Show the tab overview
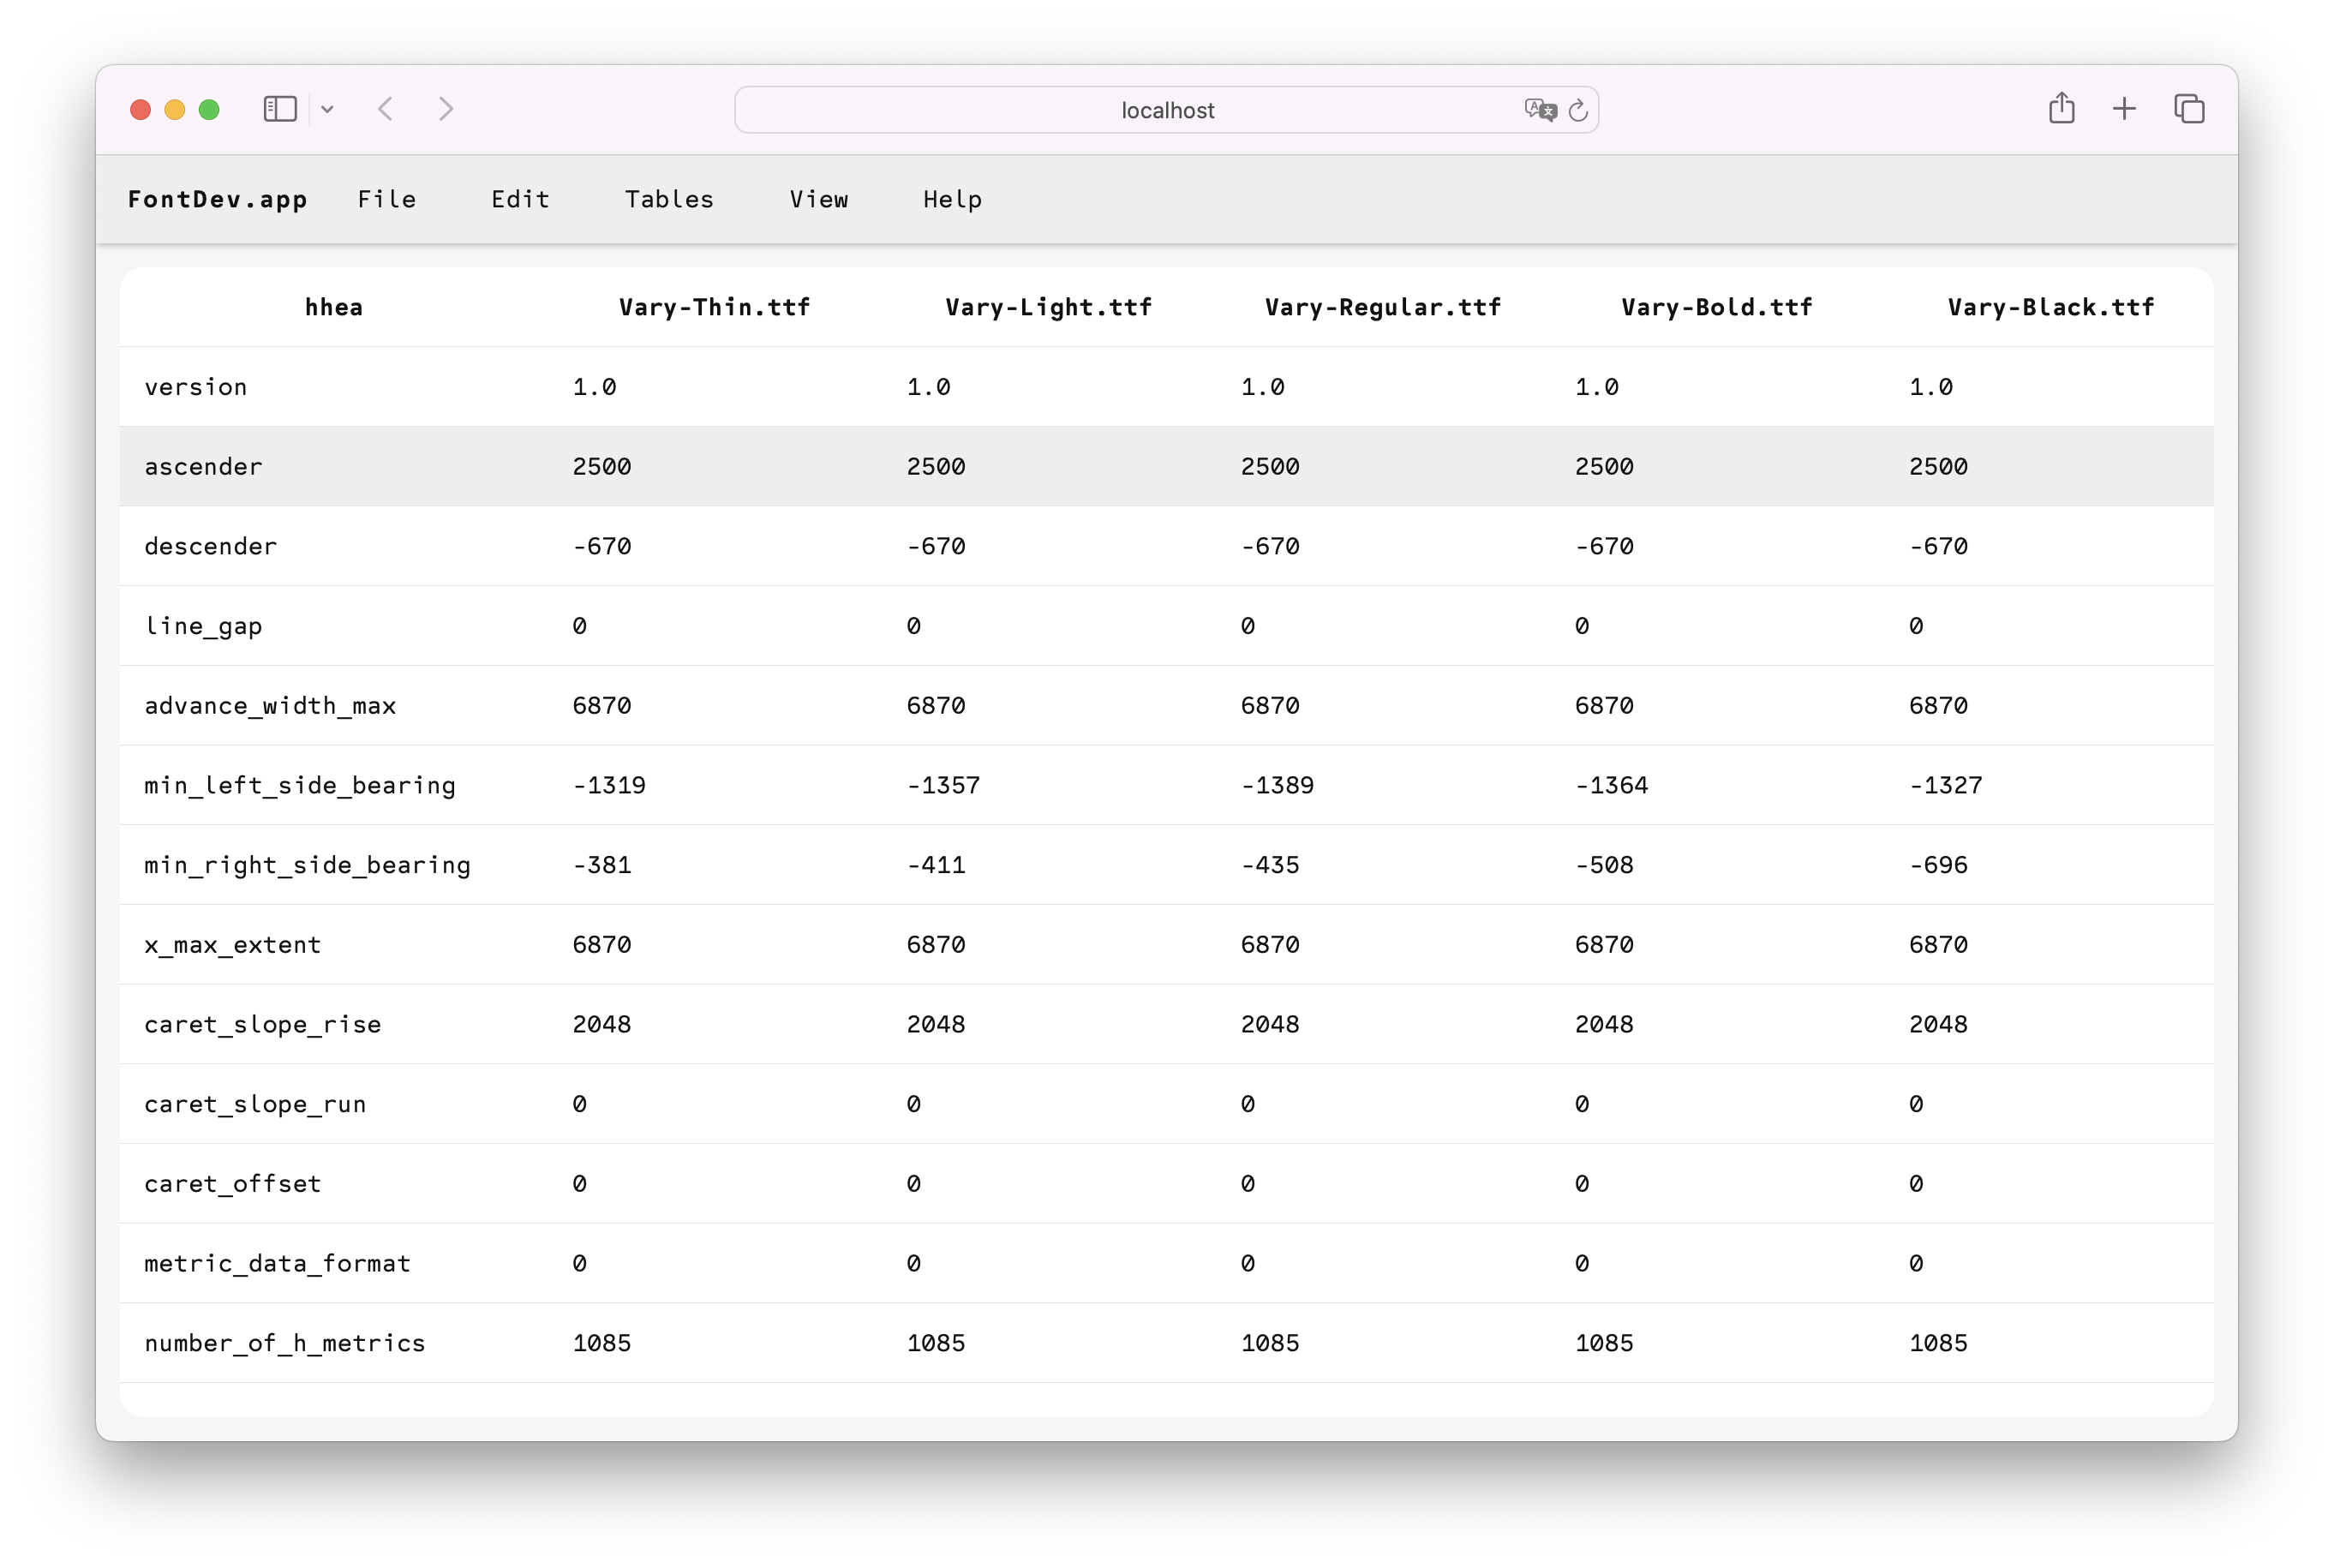2334x1568 pixels. [2188, 108]
